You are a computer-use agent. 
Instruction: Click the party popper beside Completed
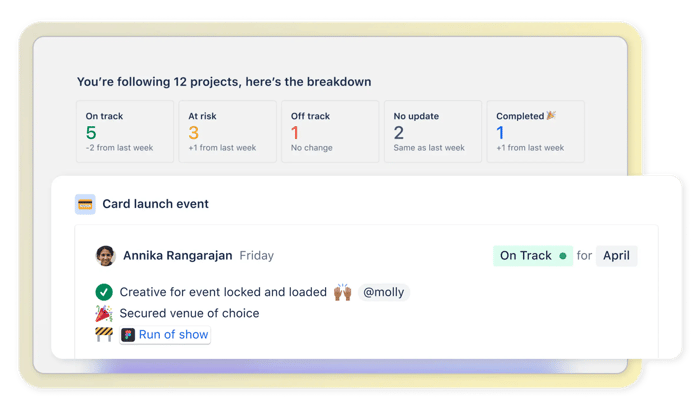click(551, 115)
